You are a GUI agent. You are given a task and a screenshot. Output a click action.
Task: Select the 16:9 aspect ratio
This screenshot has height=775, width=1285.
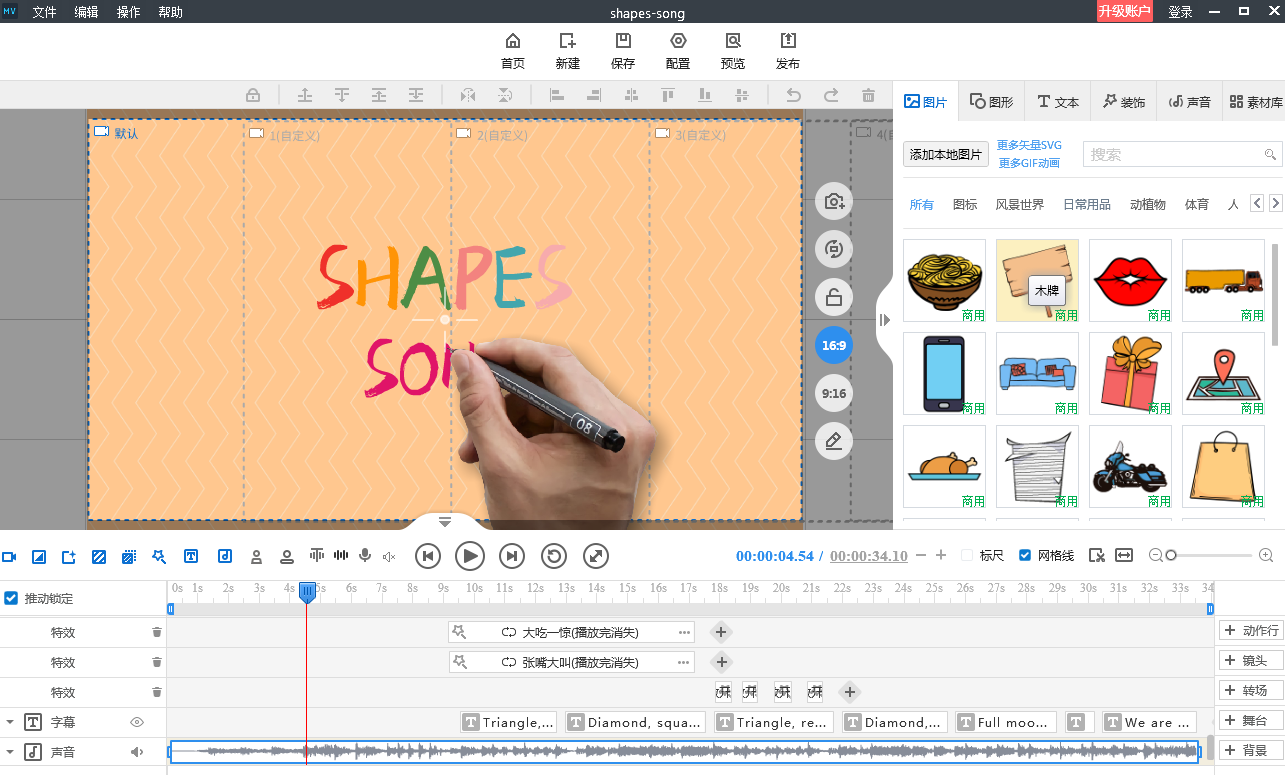pos(834,345)
